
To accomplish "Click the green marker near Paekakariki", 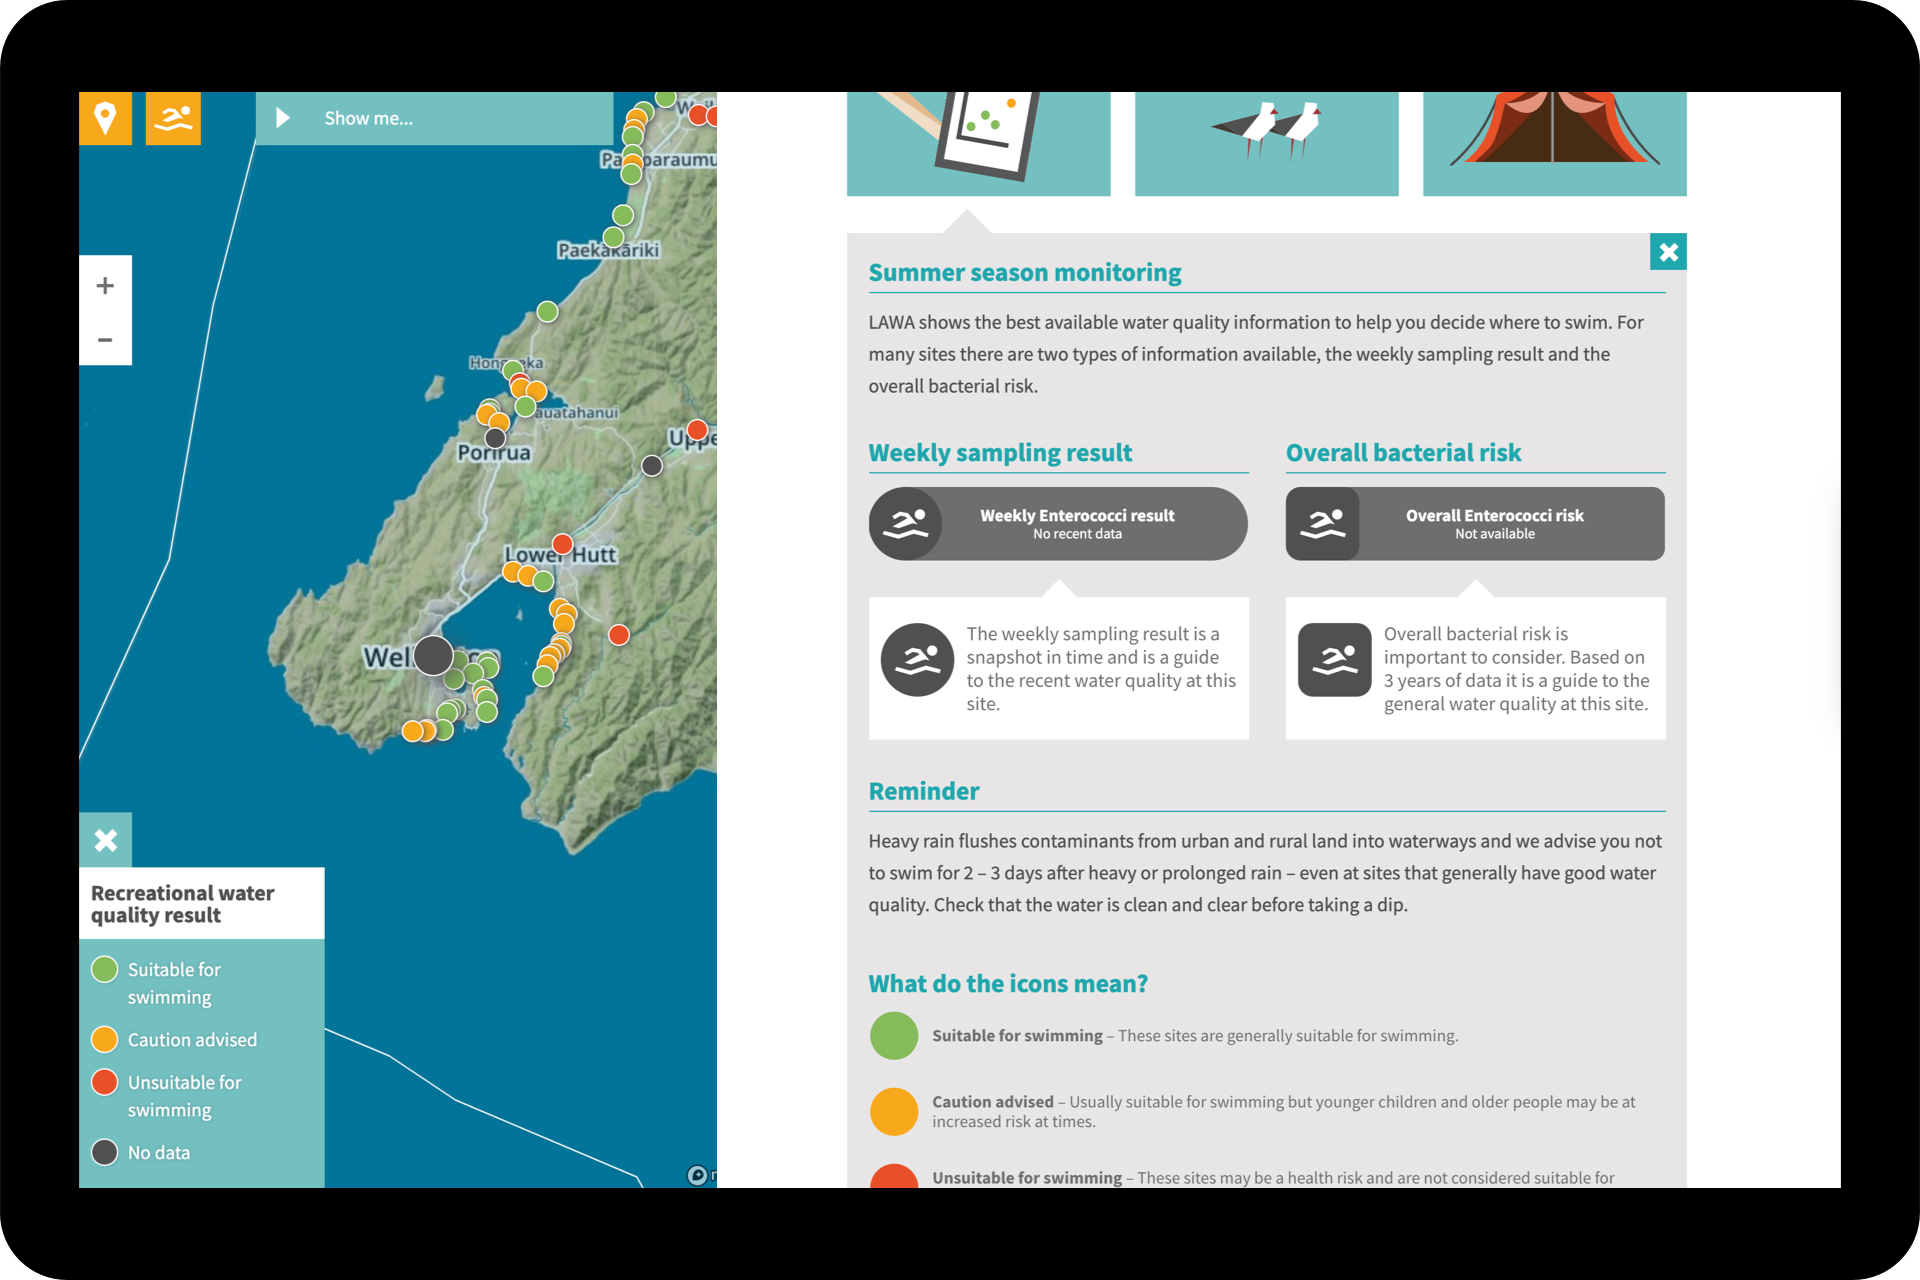I will coord(613,238).
